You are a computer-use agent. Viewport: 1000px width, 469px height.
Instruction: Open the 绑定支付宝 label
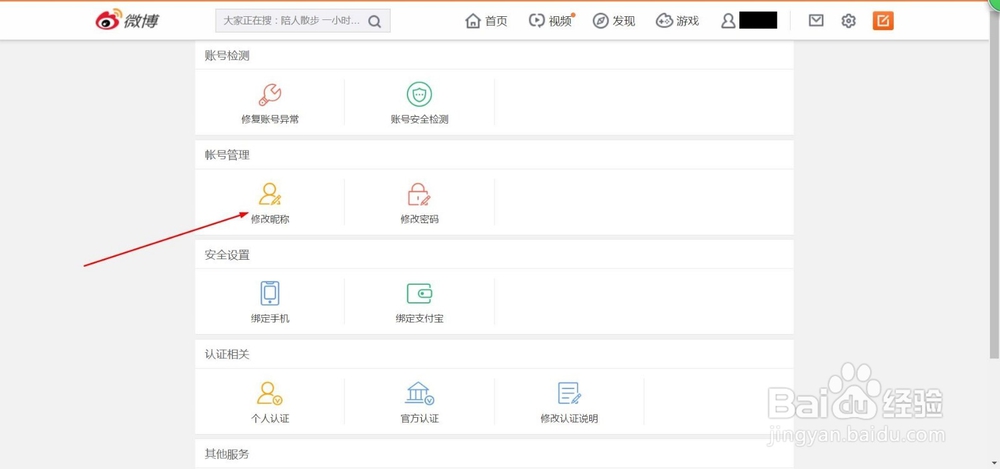[x=420, y=318]
